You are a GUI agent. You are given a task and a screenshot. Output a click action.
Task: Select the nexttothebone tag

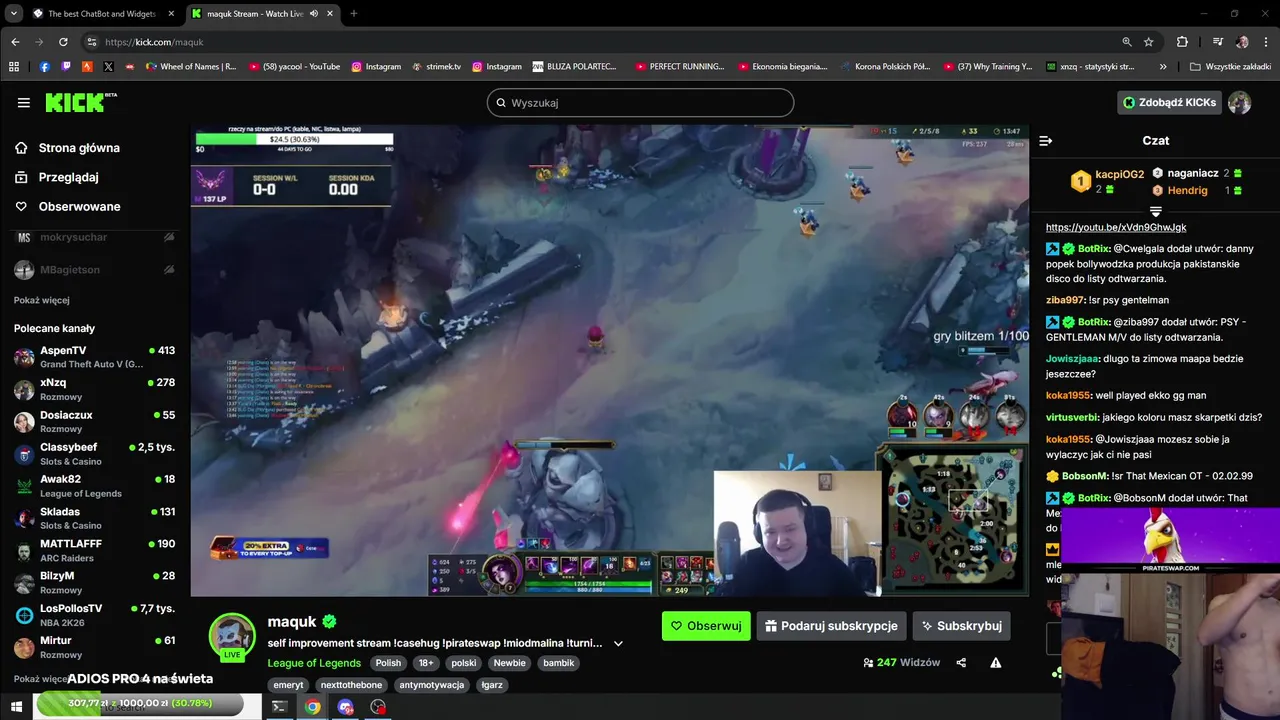[x=351, y=685]
